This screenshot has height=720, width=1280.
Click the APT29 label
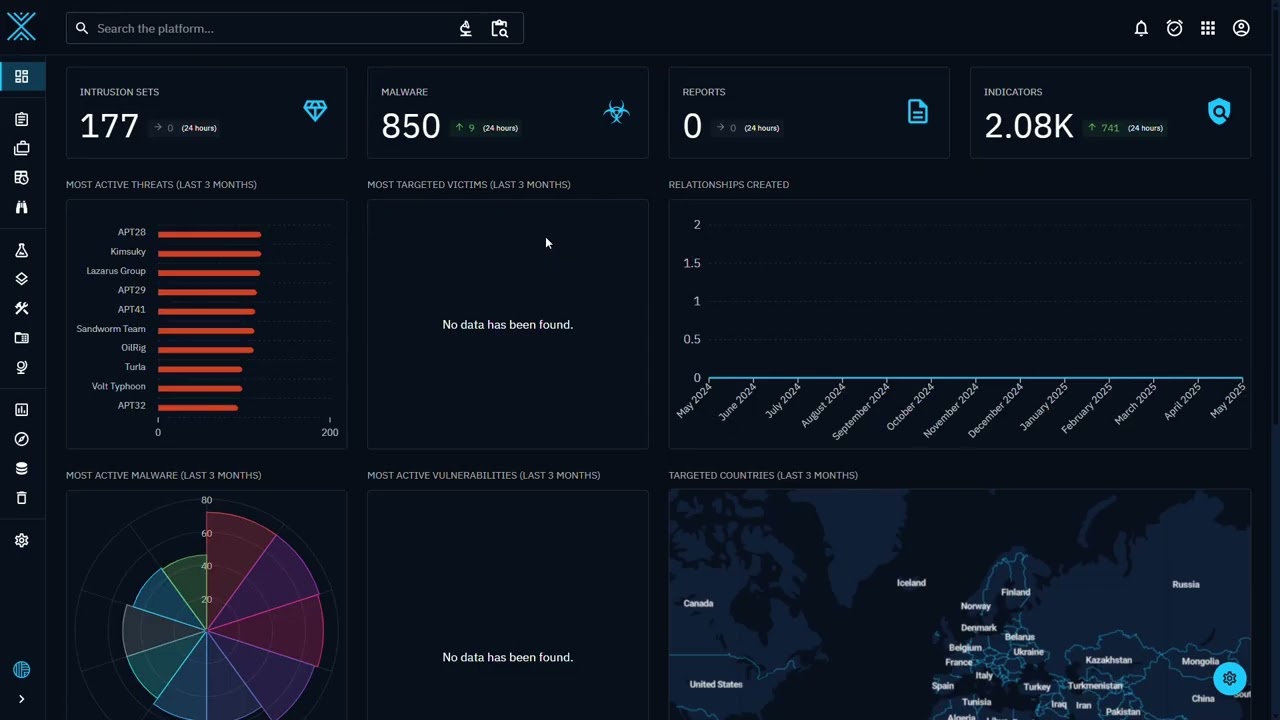tap(132, 290)
